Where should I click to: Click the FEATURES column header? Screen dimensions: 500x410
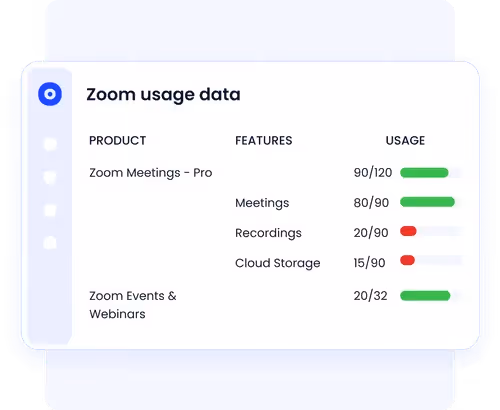click(x=264, y=141)
